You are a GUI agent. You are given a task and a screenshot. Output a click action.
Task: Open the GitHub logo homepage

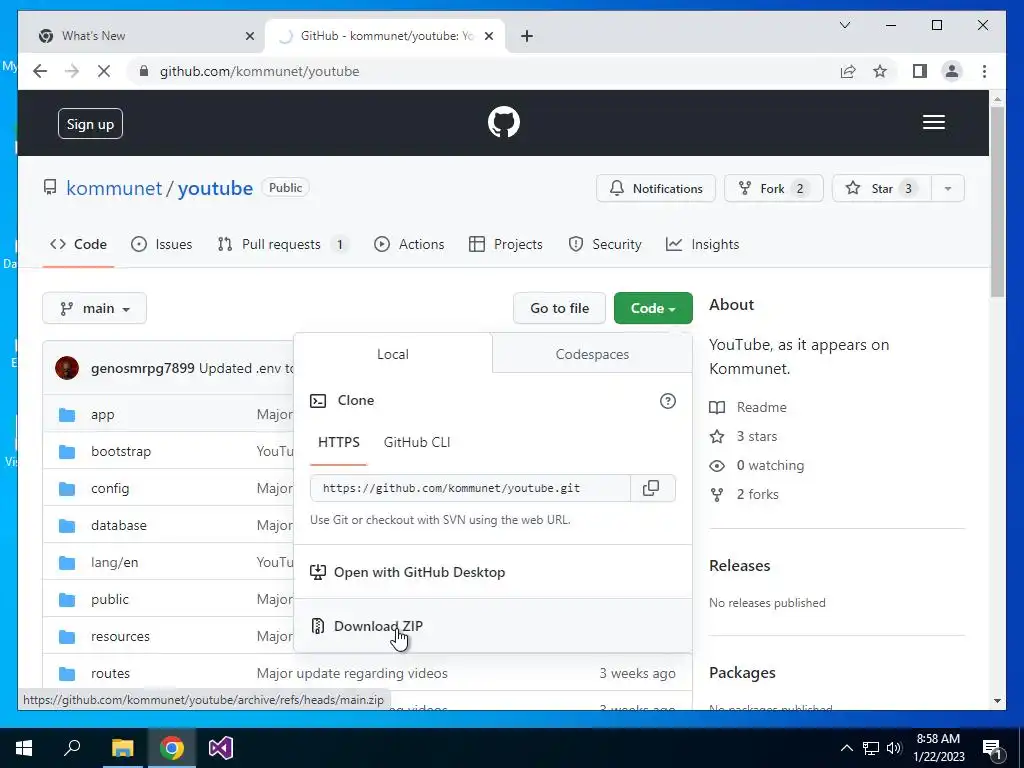click(x=504, y=122)
